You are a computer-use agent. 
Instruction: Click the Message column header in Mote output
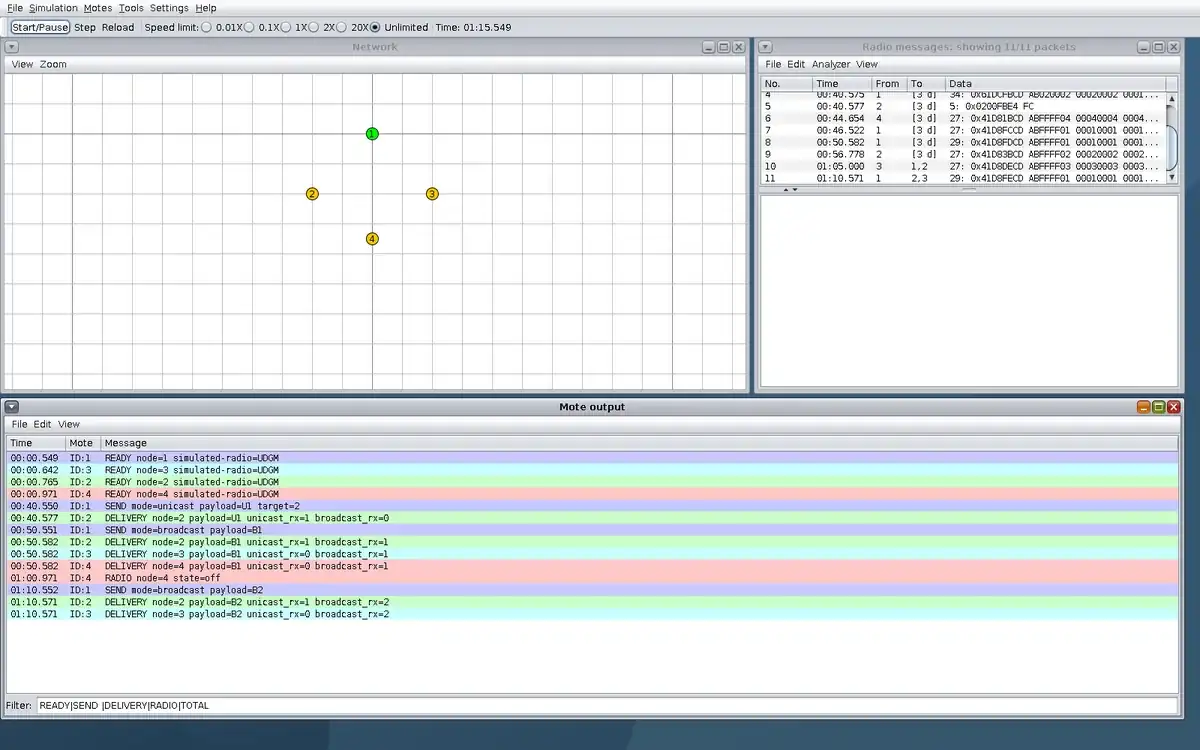(x=640, y=443)
